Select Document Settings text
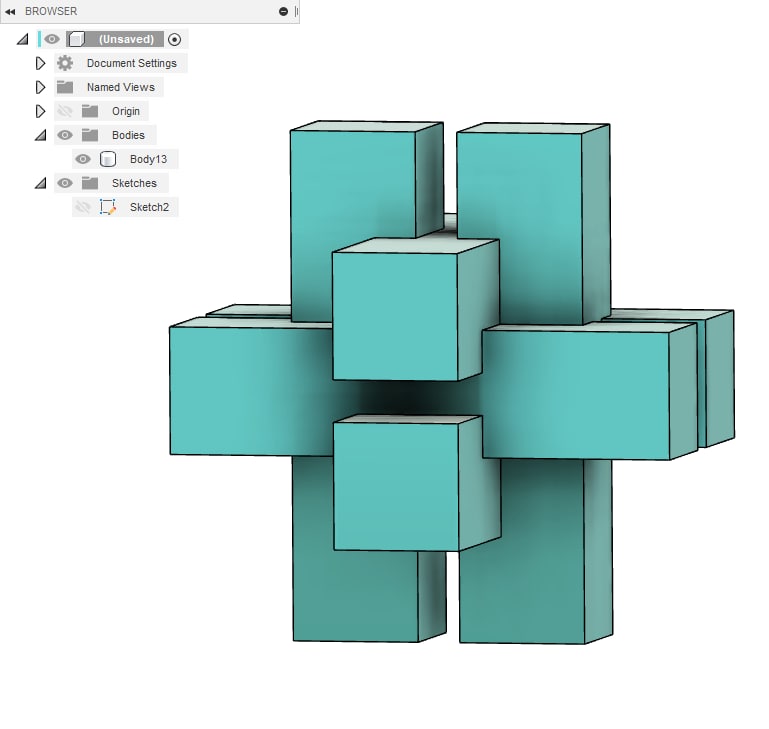This screenshot has width=769, height=729. (x=131, y=63)
